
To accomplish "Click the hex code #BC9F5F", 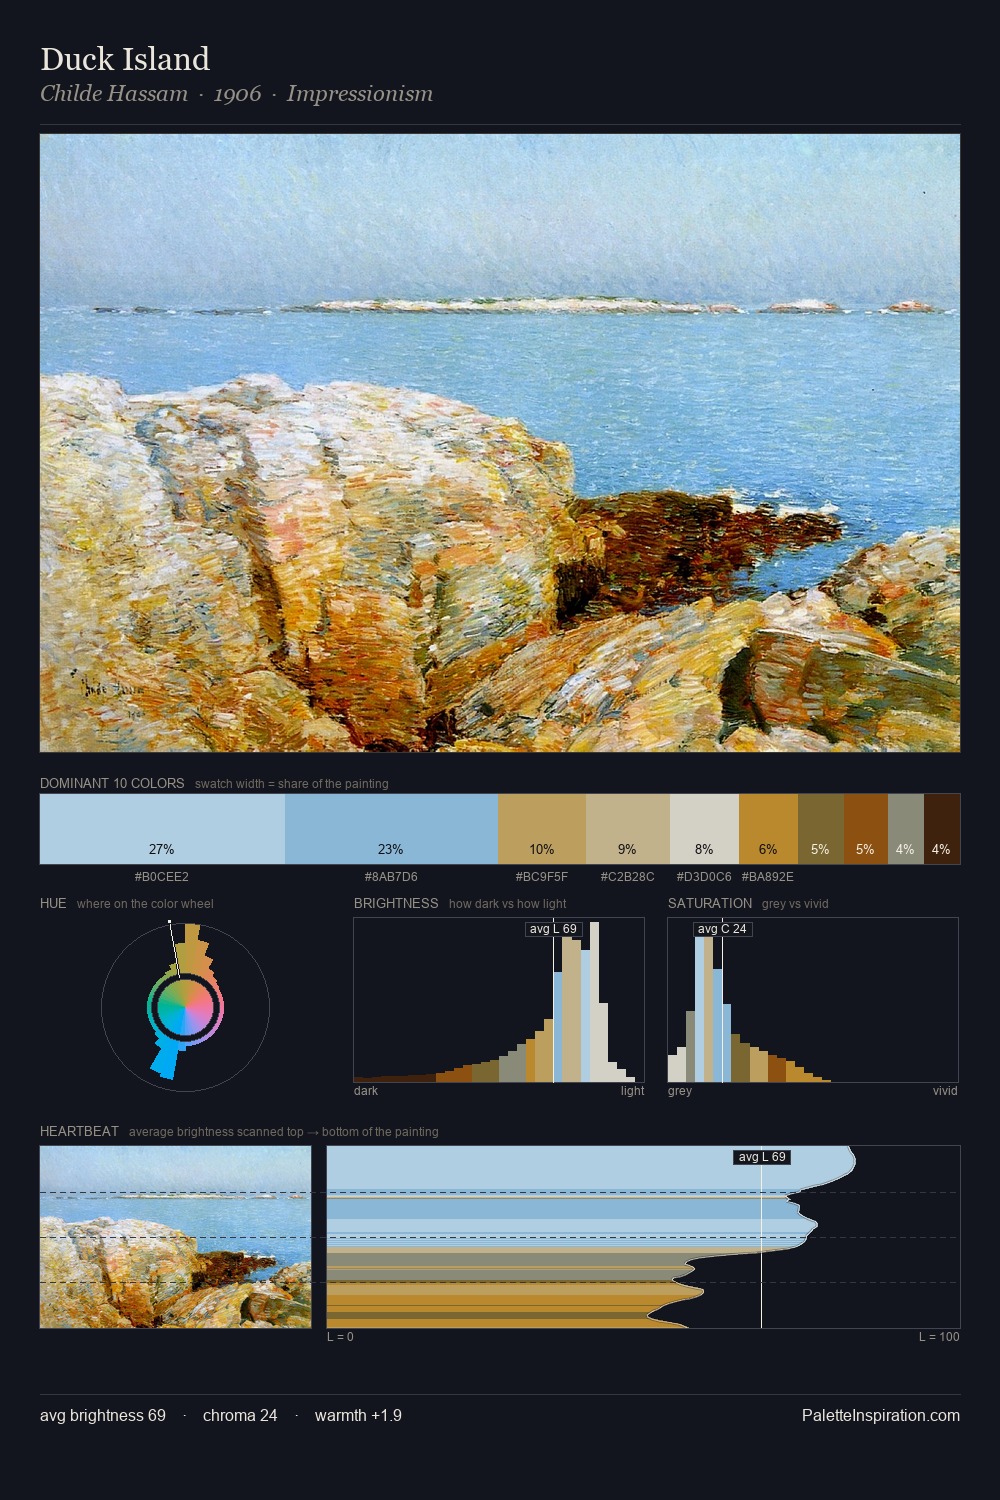I will pos(542,877).
